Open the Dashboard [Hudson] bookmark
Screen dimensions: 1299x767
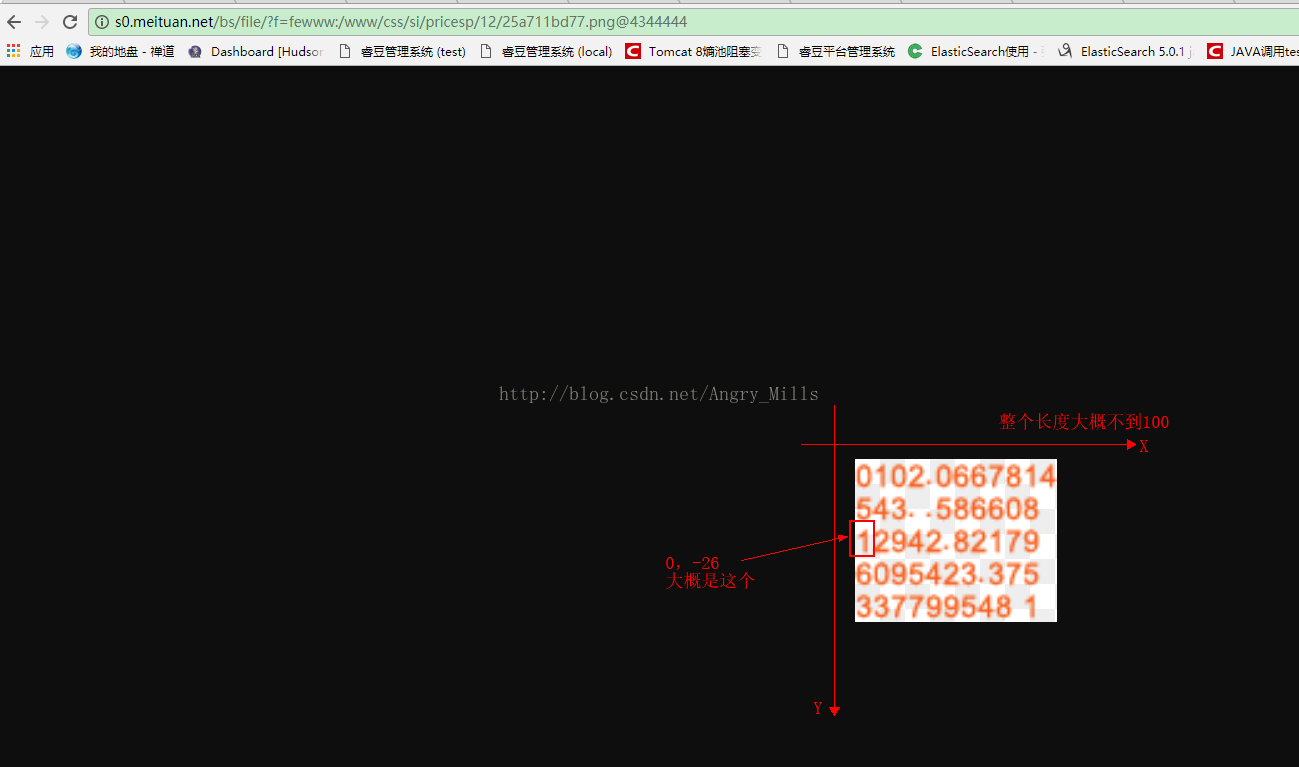(256, 51)
